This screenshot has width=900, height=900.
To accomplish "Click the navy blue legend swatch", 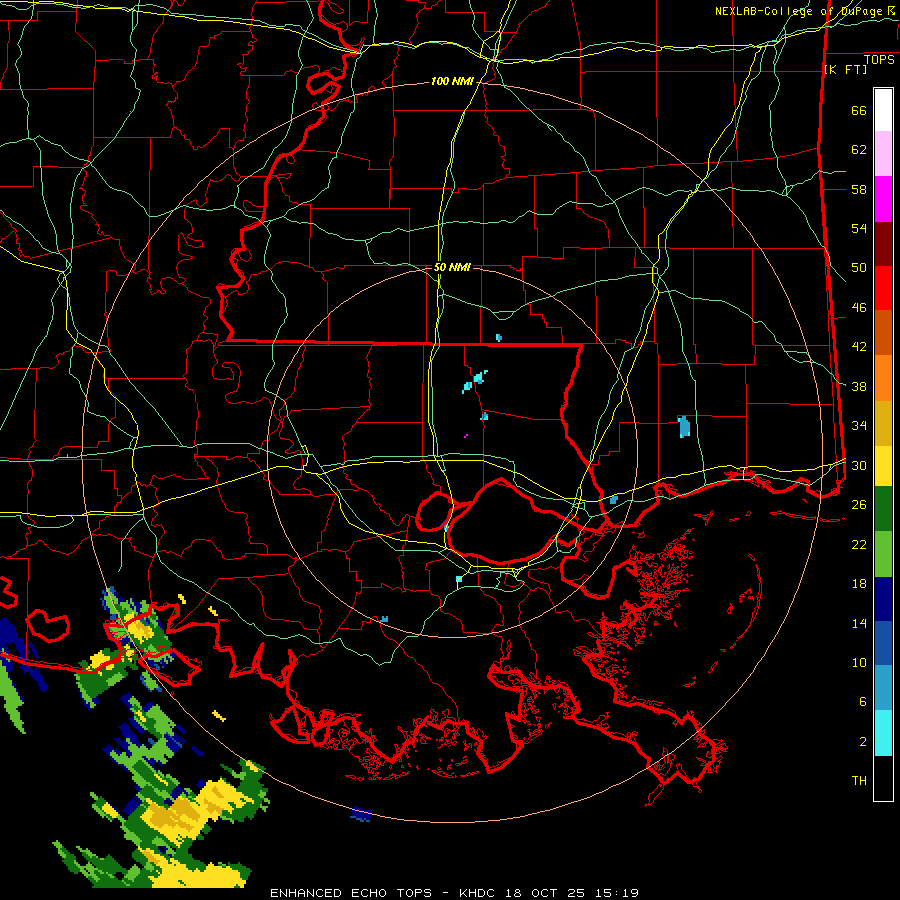I will click(883, 599).
